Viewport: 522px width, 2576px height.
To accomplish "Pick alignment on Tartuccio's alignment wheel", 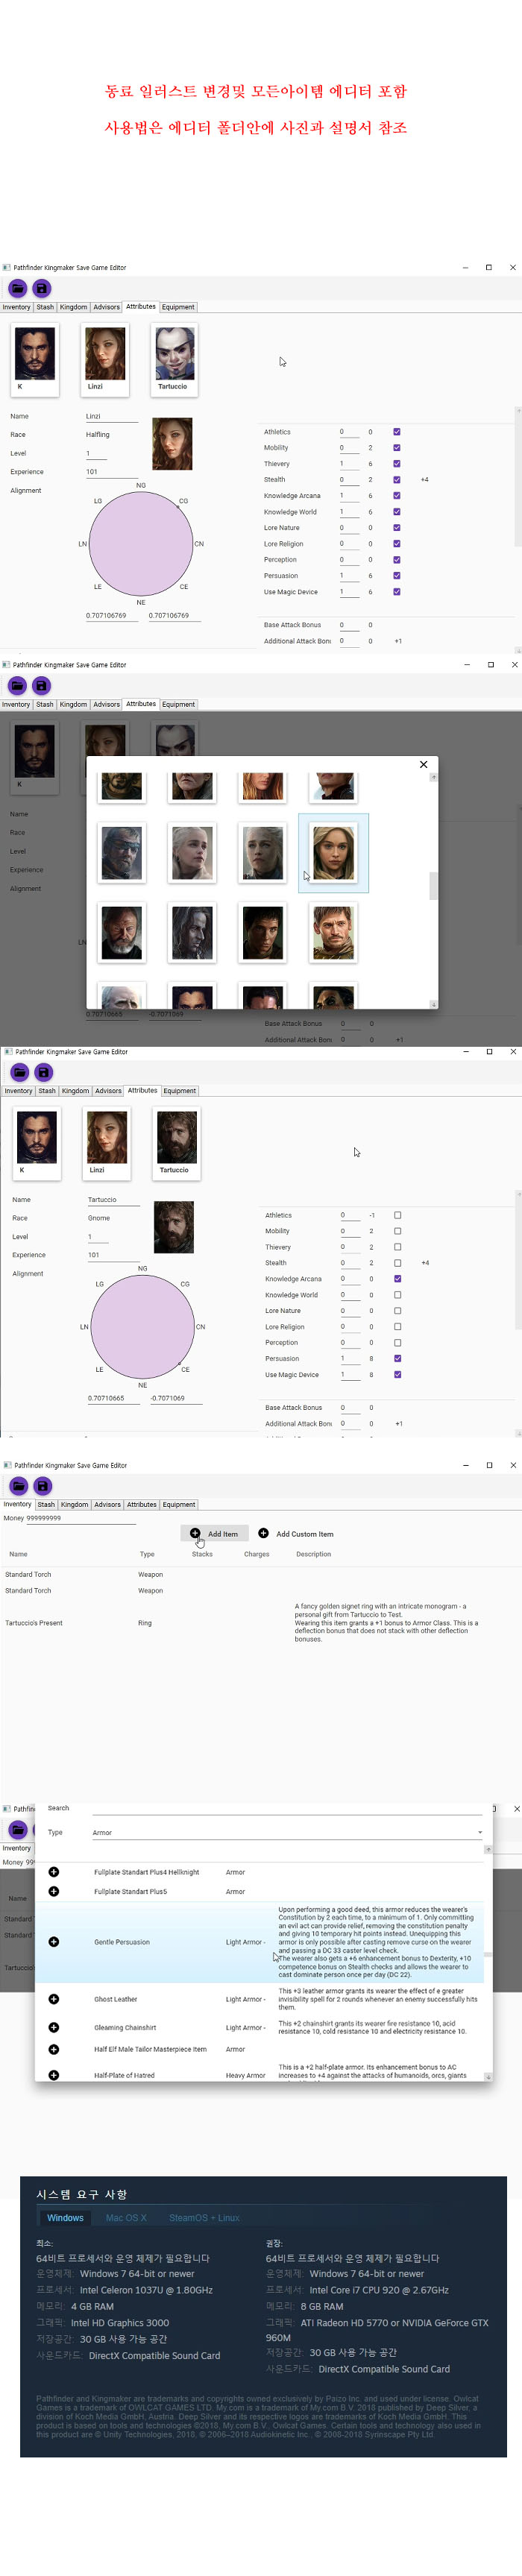I will point(143,1327).
